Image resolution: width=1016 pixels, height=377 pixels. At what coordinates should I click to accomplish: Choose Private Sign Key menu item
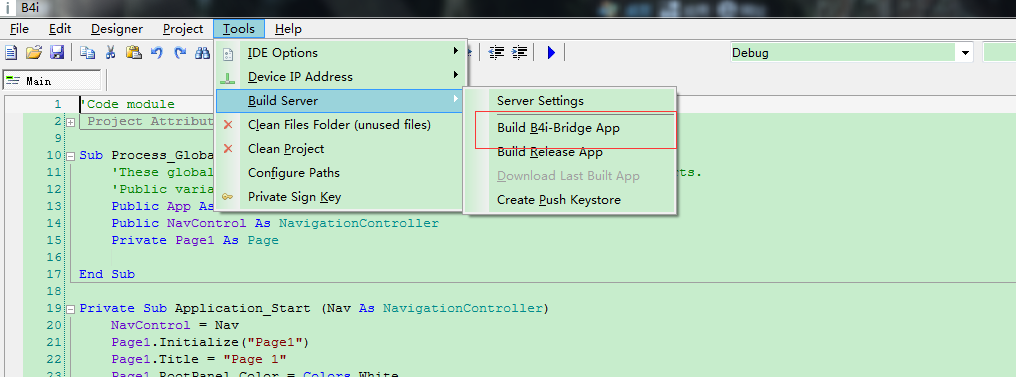[x=340, y=197]
